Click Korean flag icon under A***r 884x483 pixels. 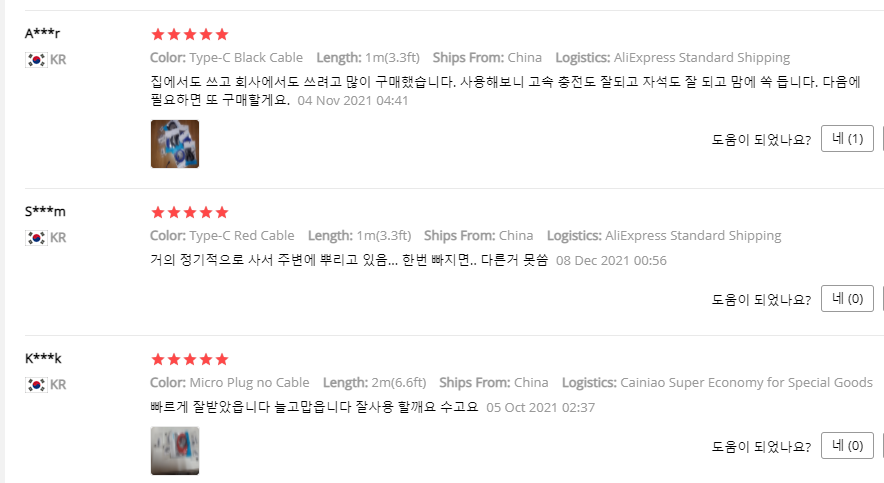click(x=36, y=59)
